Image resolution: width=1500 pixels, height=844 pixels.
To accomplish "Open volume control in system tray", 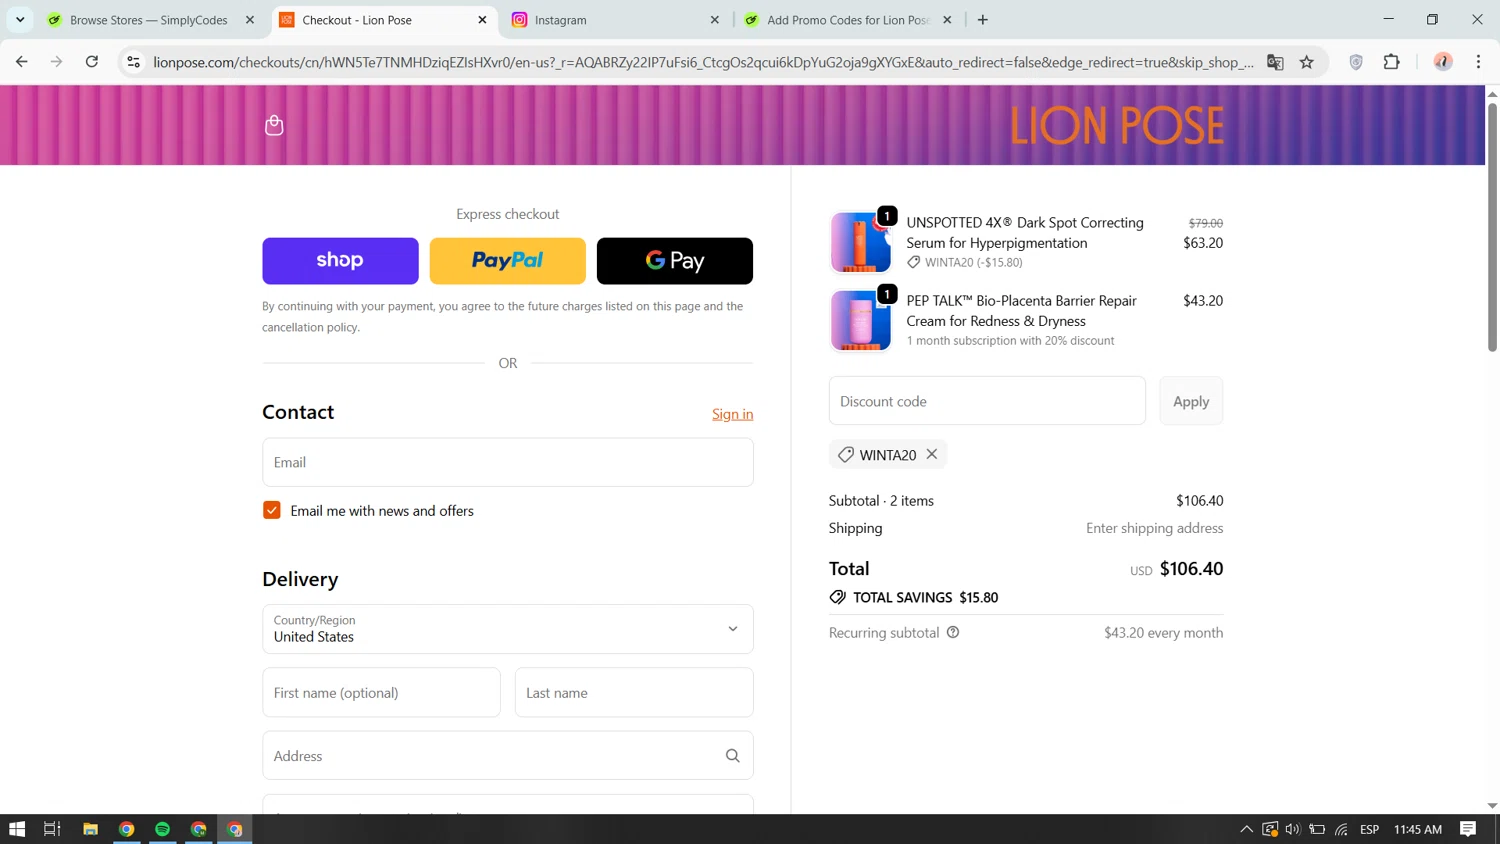I will click(1293, 829).
